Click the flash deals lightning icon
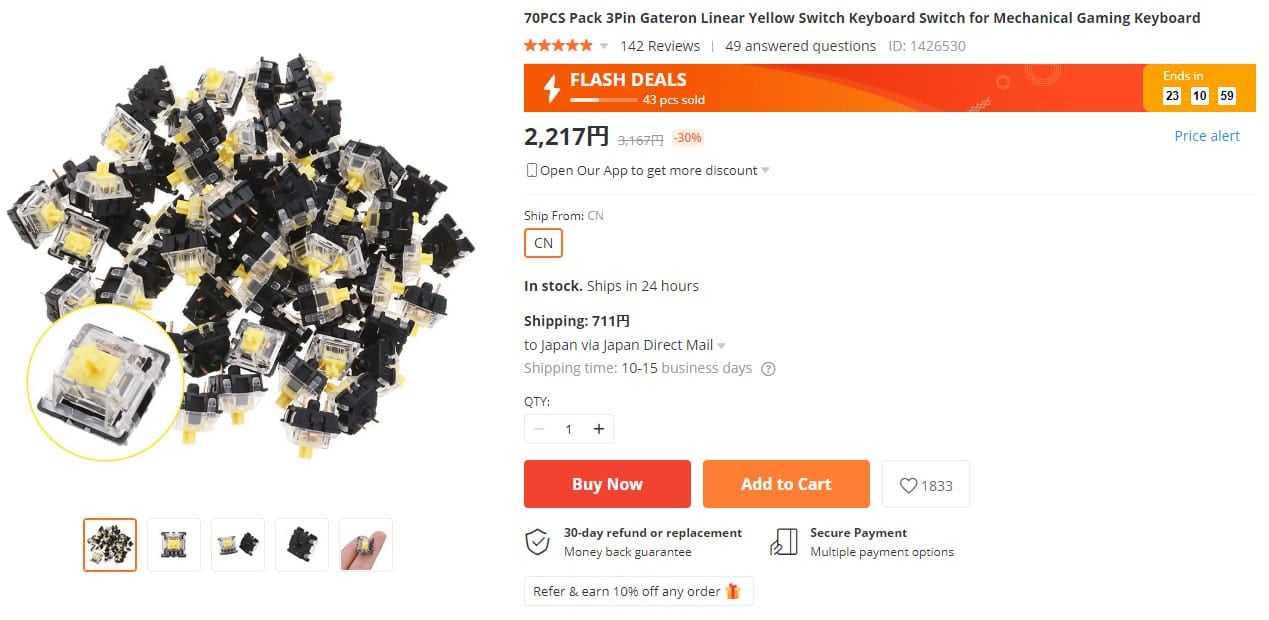The height and width of the screenshot is (620, 1269). (551, 88)
